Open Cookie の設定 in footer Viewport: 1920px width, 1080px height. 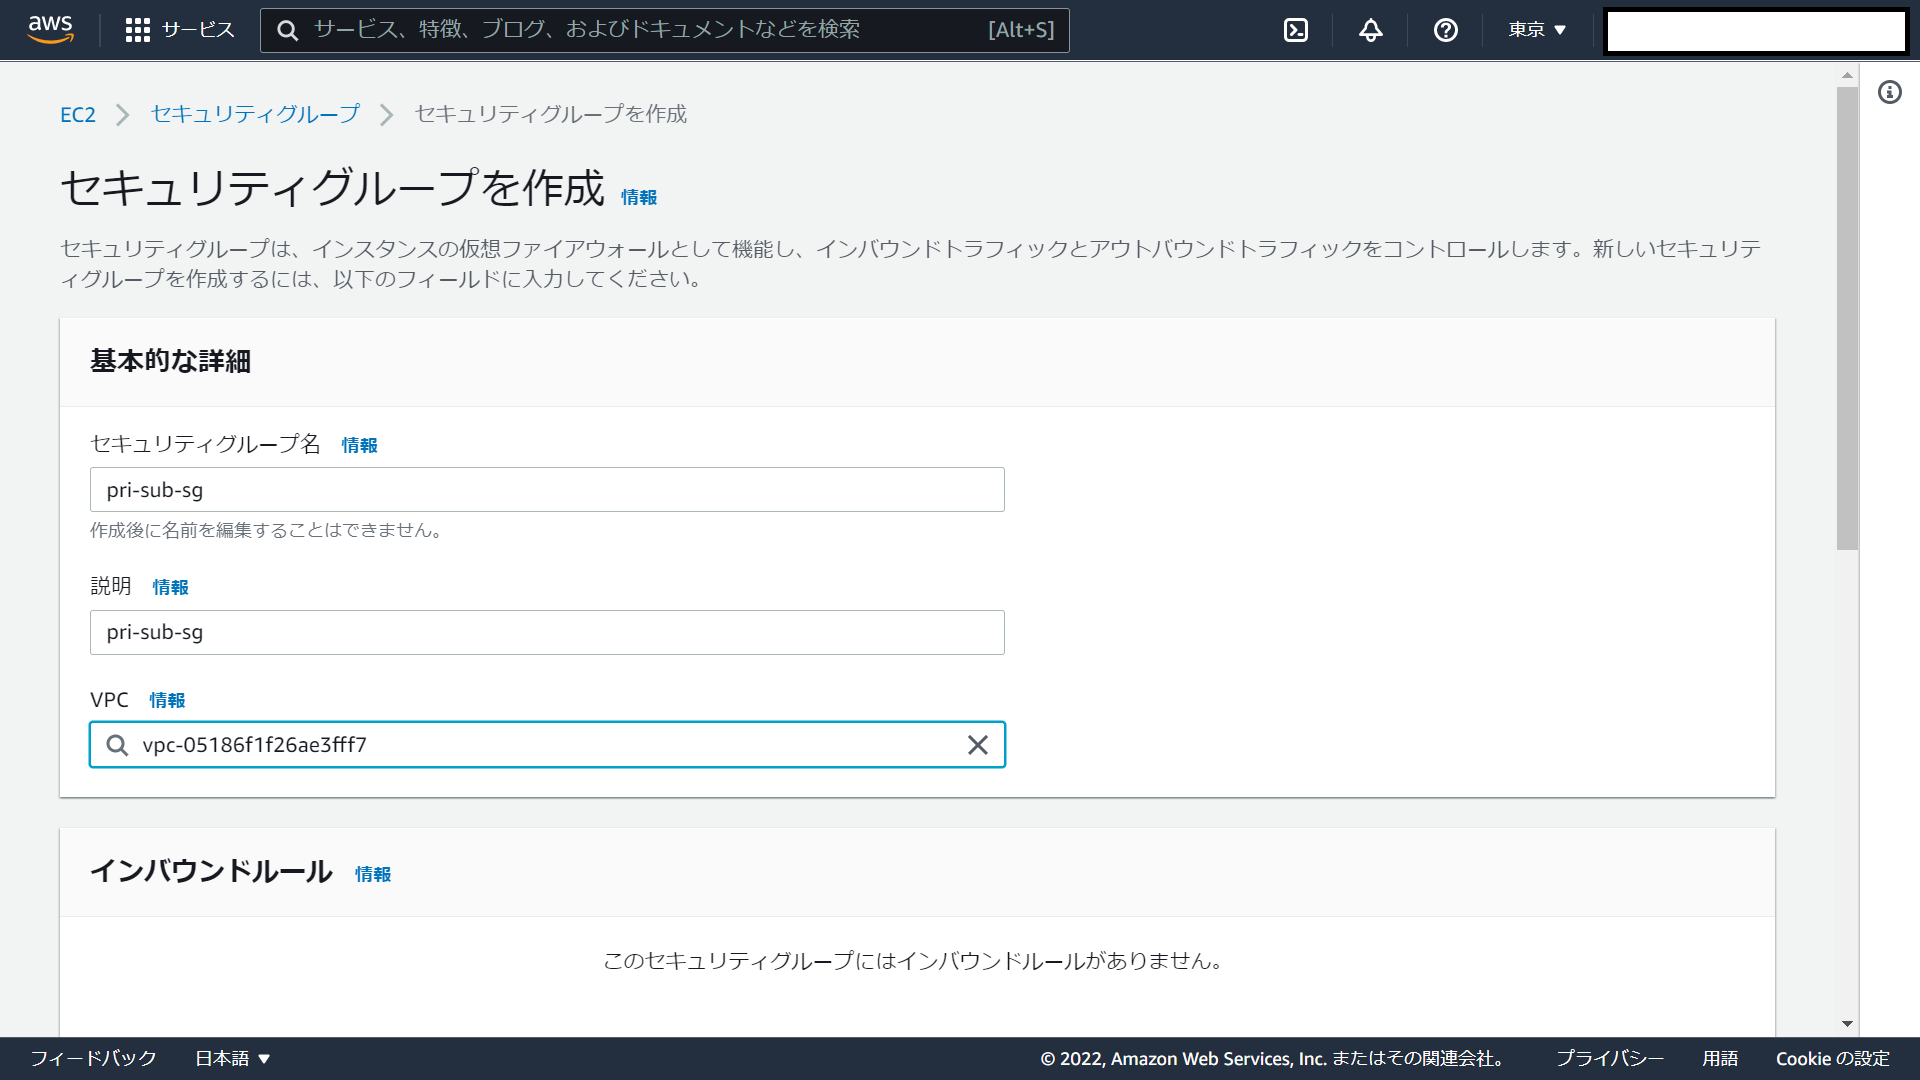pos(1832,1058)
